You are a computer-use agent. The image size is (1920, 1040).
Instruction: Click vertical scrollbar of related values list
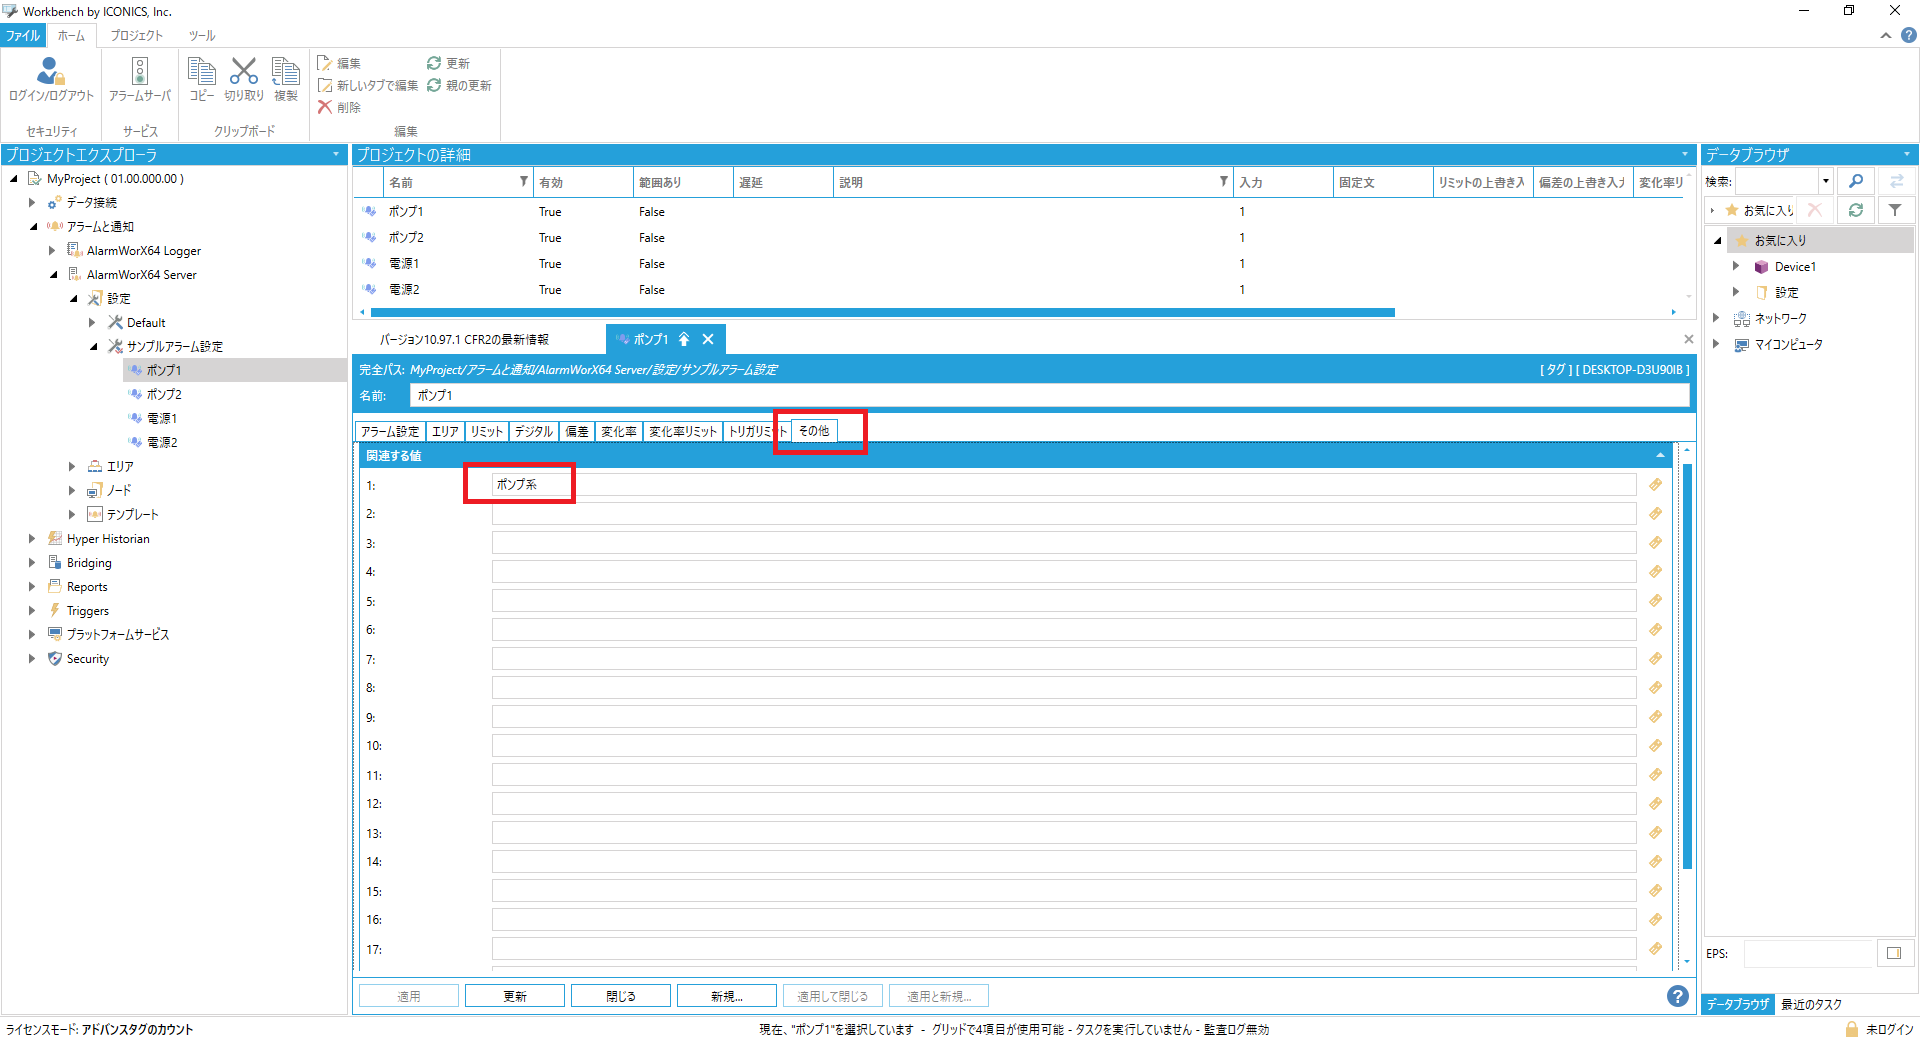pos(1687,666)
